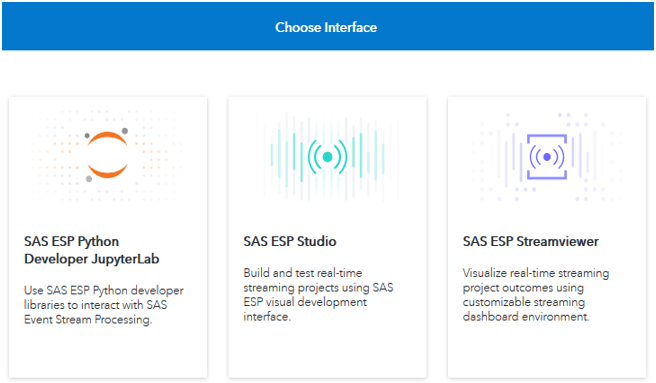Image resolution: width=656 pixels, height=383 pixels.
Task: Click the teal center dot of the Studio icon
Action: click(x=328, y=157)
